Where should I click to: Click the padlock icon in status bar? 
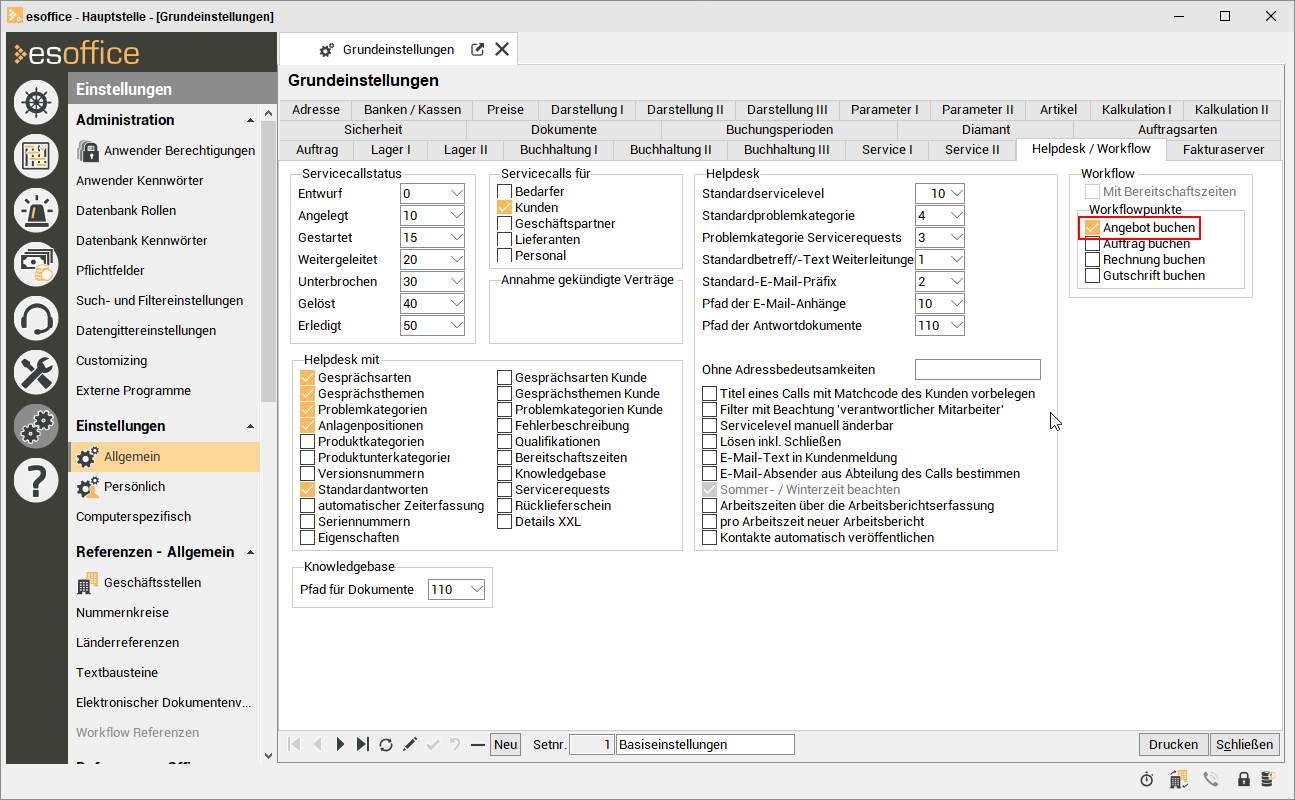pyautogui.click(x=1244, y=779)
